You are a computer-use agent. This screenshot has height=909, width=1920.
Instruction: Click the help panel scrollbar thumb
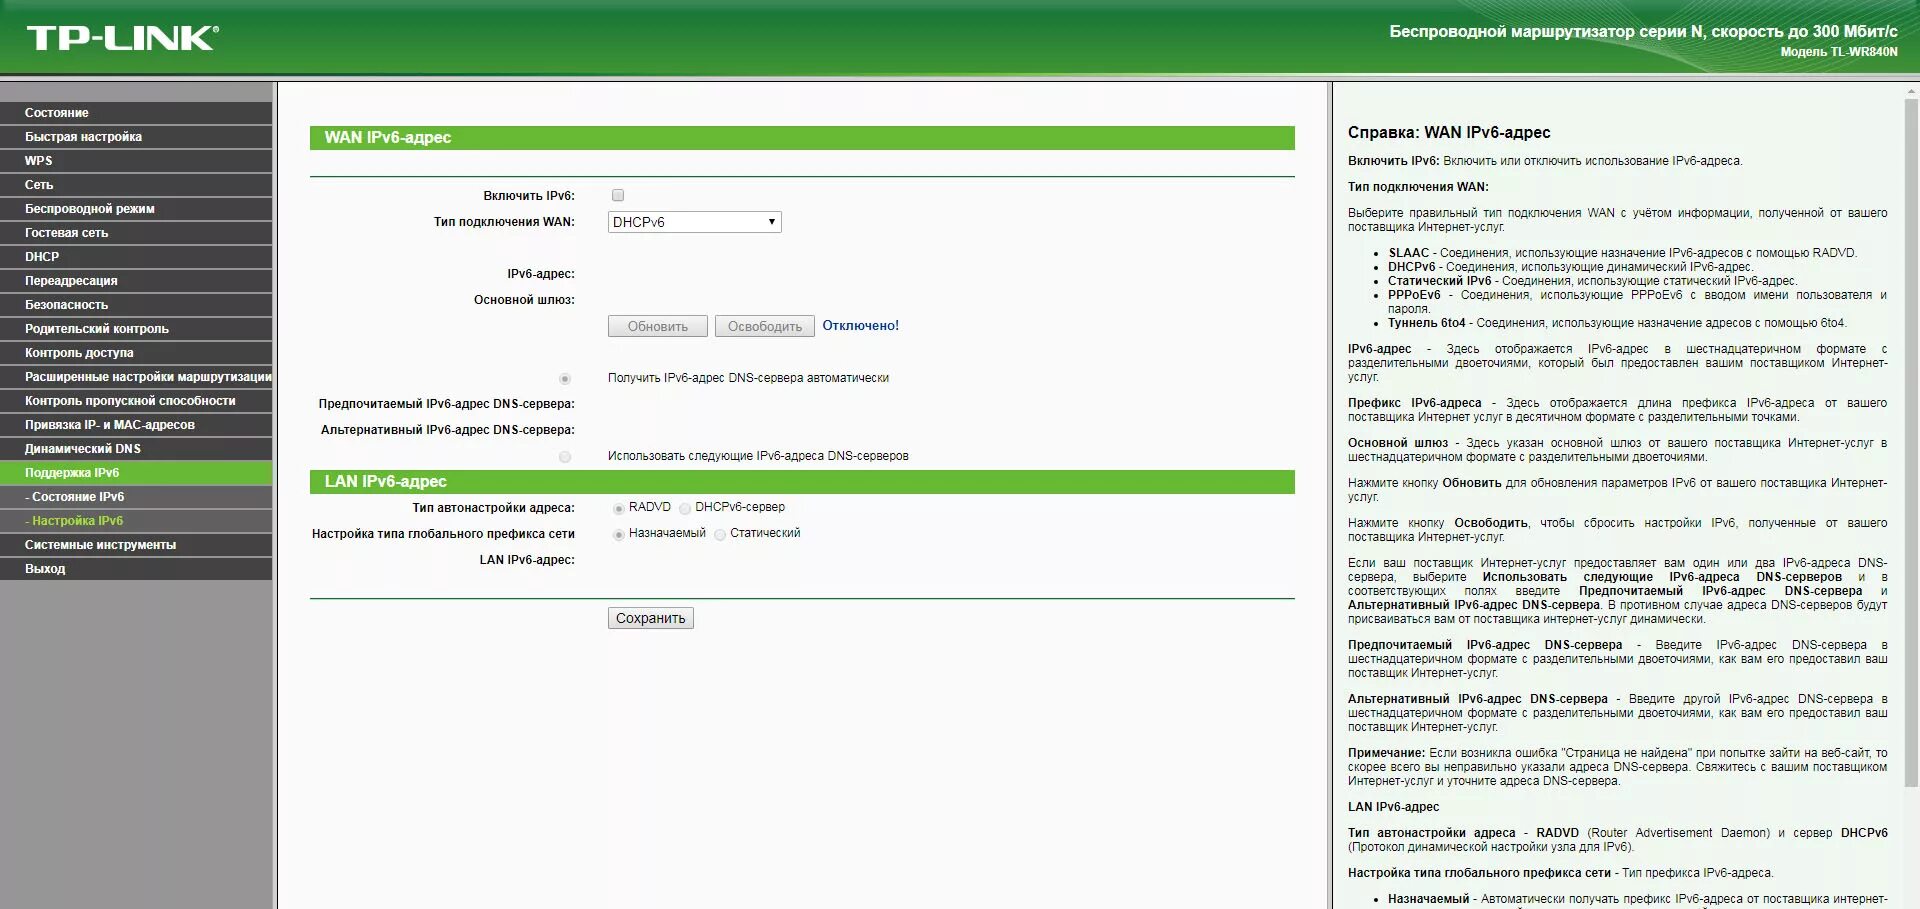1911,441
